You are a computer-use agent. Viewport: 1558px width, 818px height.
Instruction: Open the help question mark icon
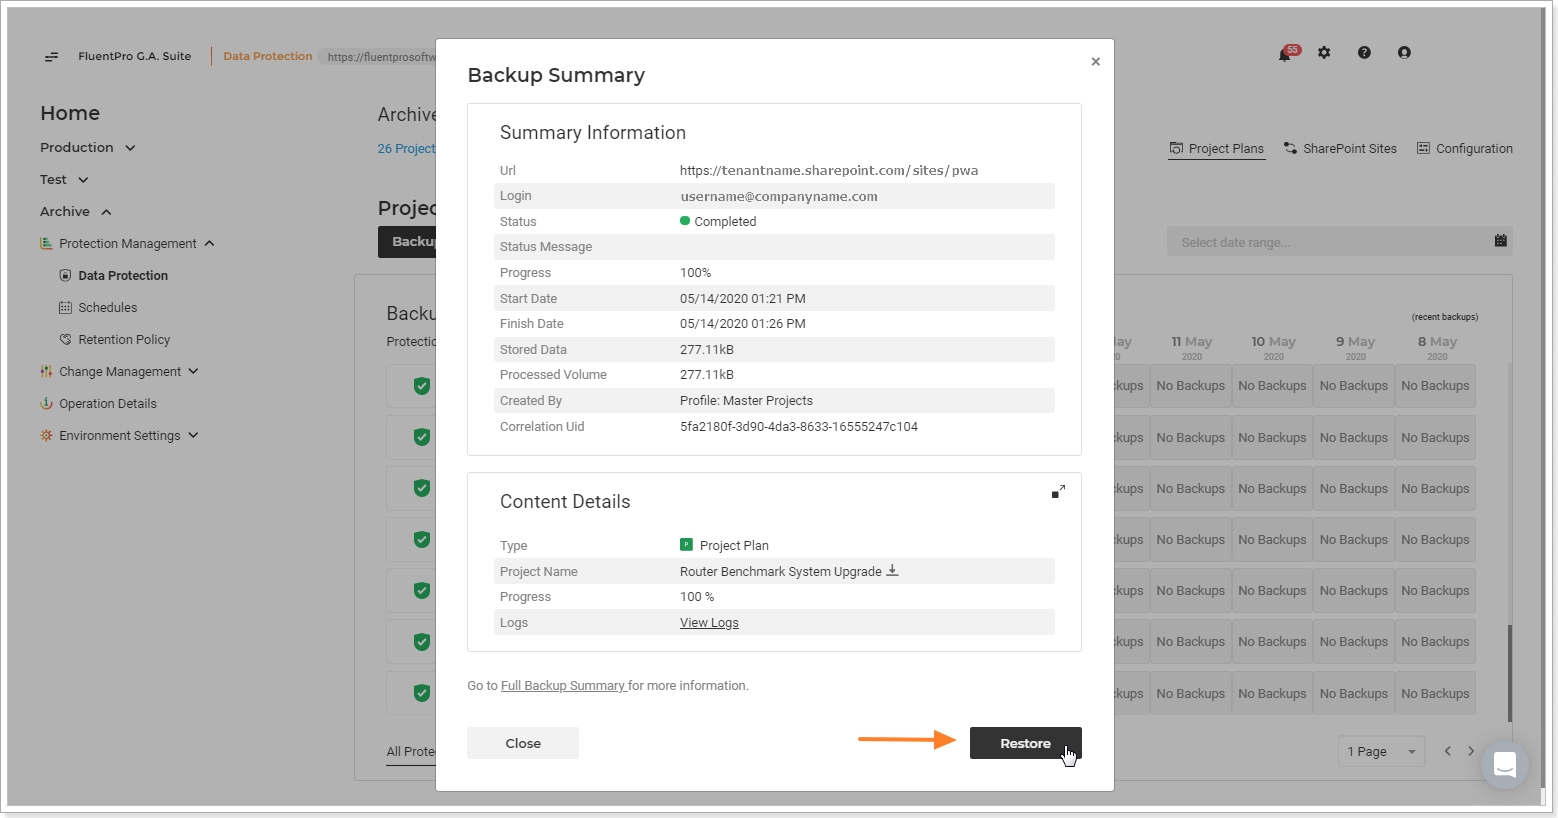(1364, 53)
